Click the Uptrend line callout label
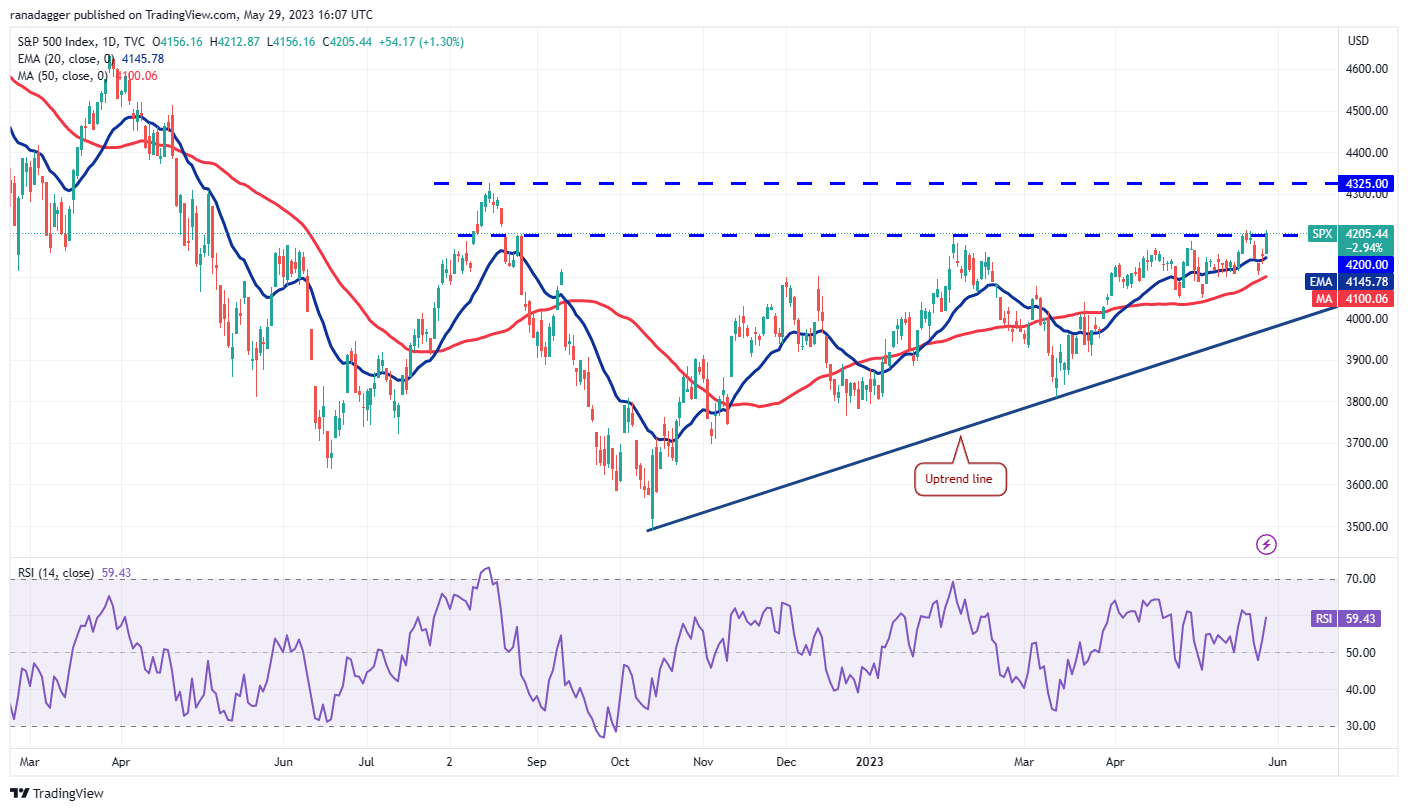This screenshot has height=811, width=1408. click(960, 480)
